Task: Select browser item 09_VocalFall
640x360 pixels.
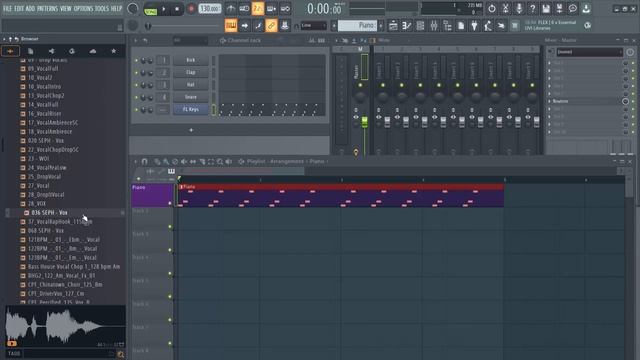Action: point(43,69)
